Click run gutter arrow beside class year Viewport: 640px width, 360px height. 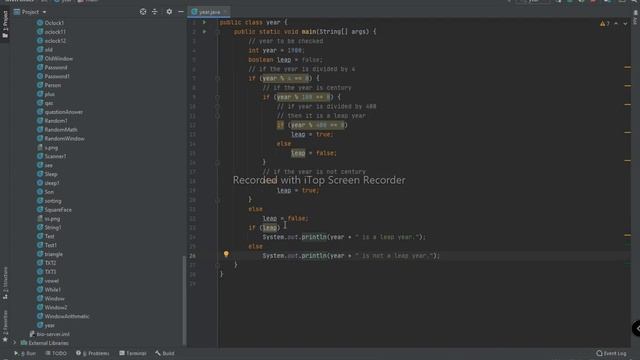(204, 22)
